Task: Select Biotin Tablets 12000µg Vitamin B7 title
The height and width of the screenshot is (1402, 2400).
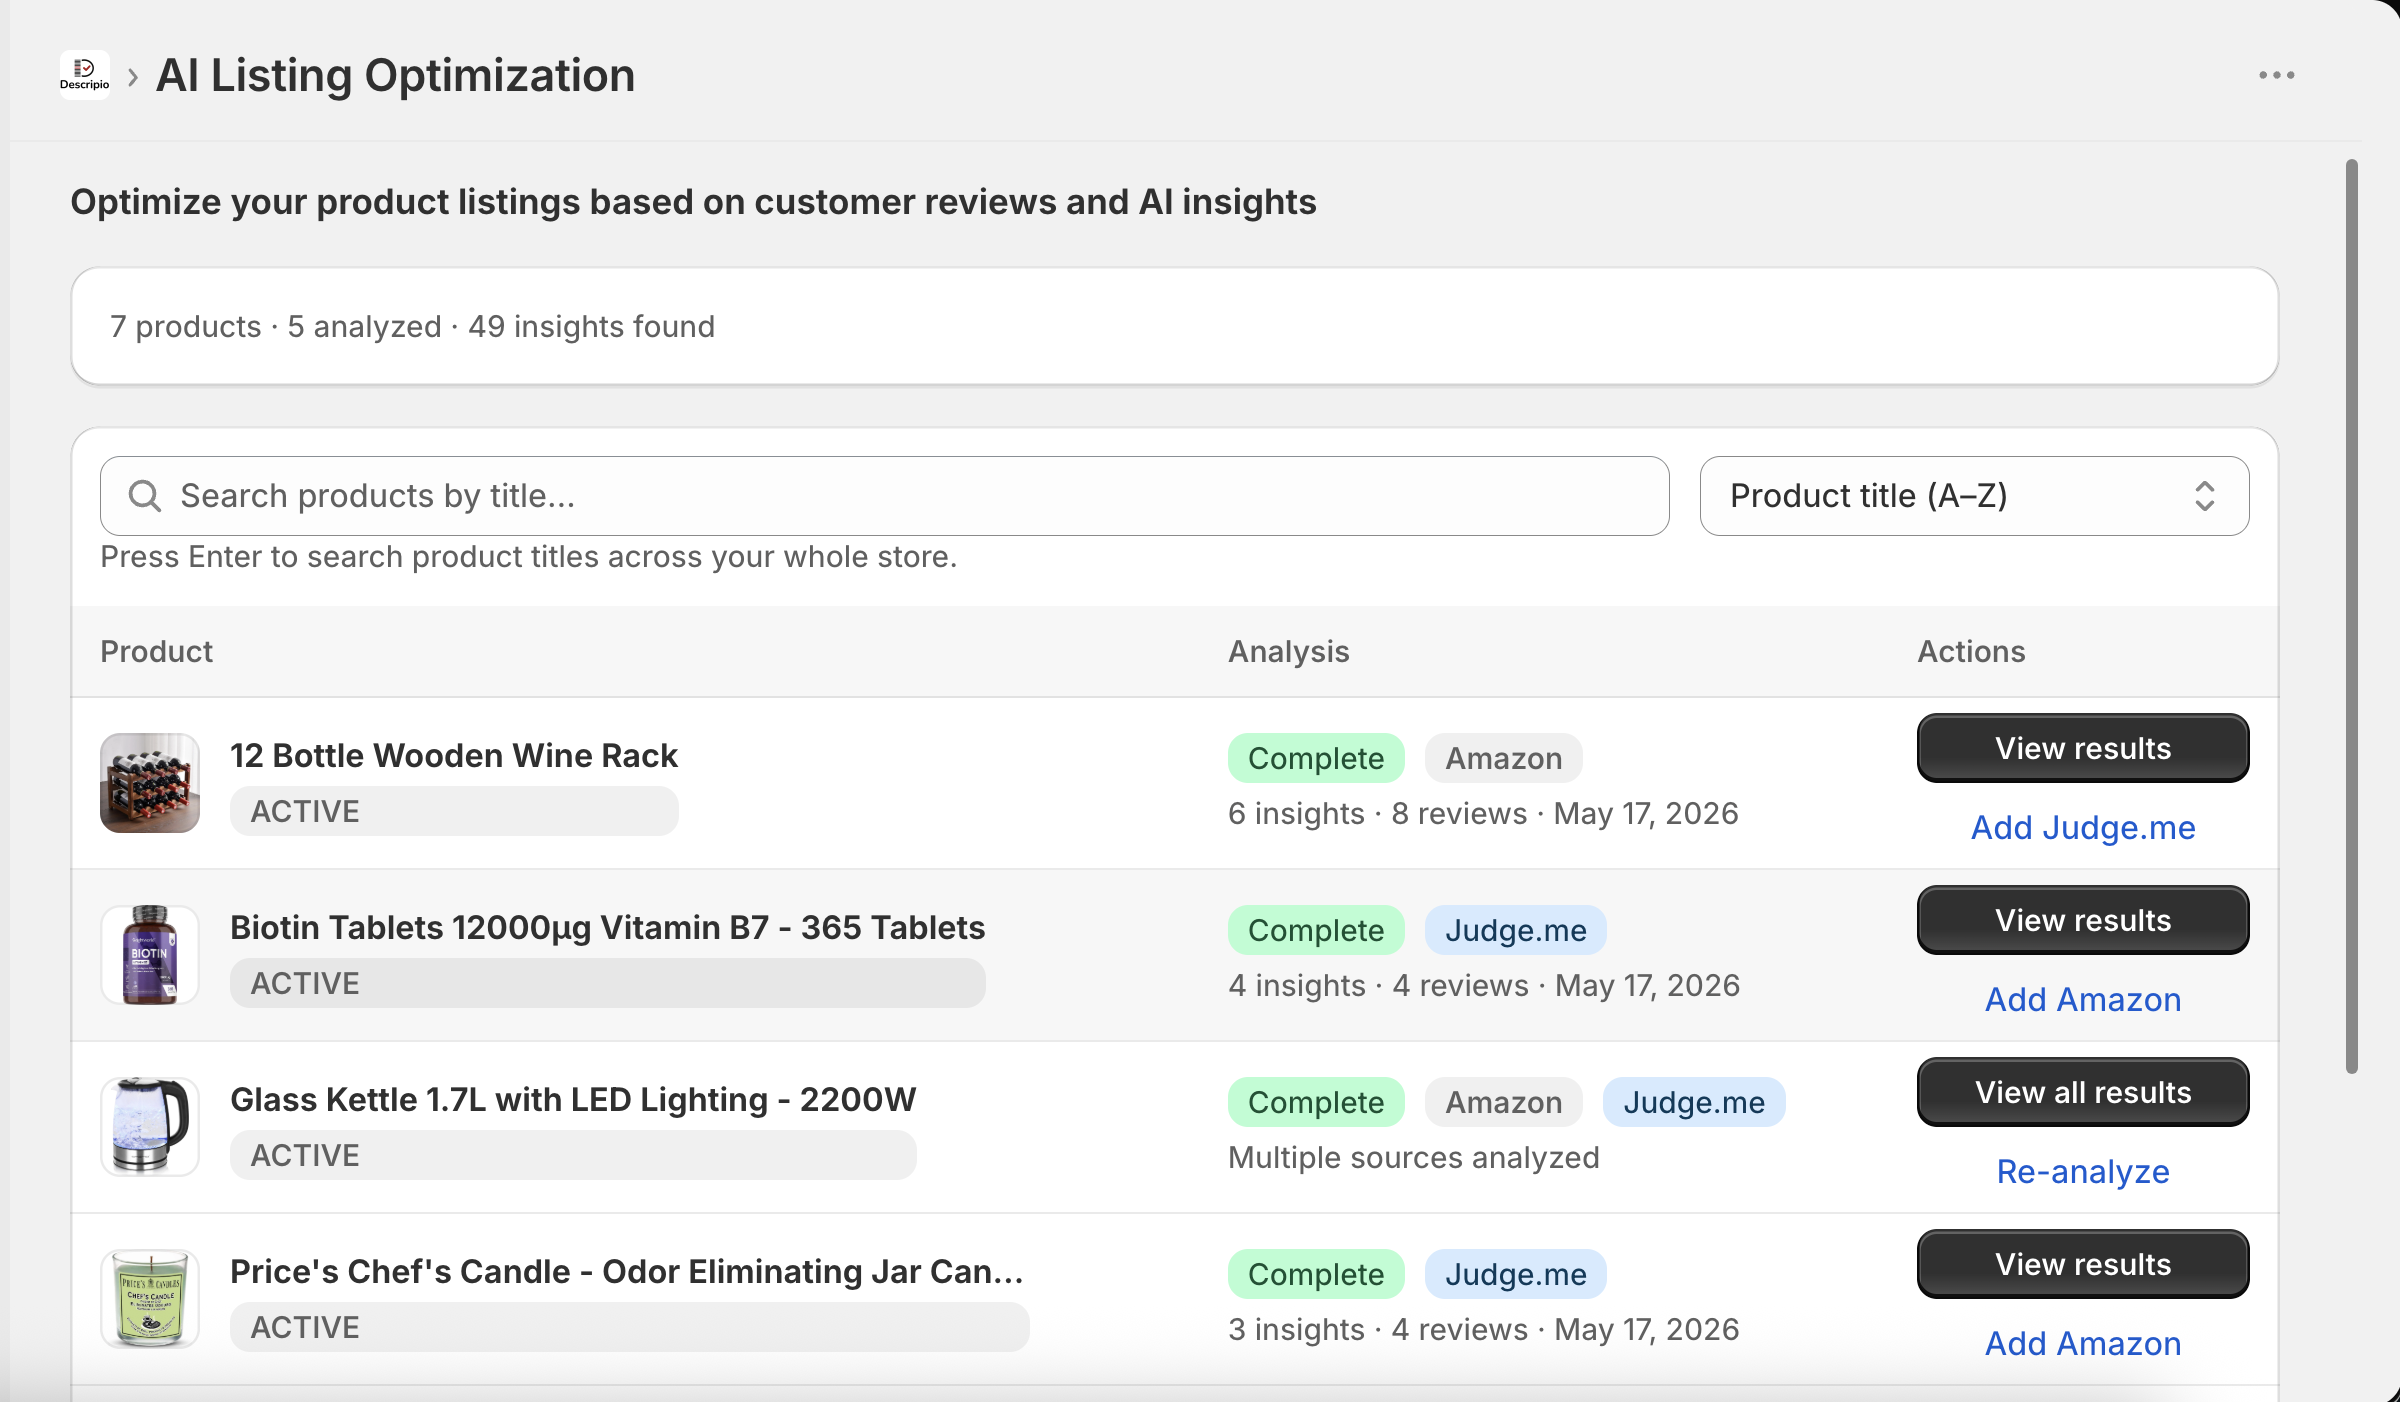Action: (608, 928)
